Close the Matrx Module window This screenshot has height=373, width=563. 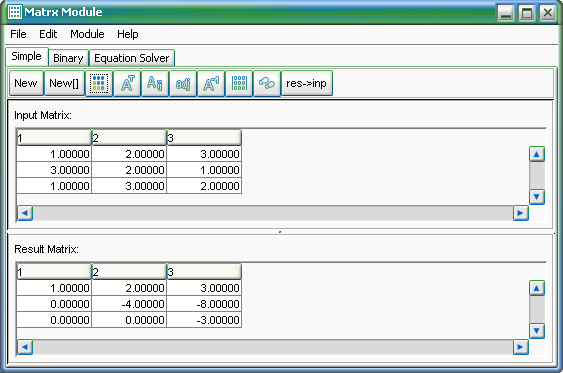(x=548, y=13)
